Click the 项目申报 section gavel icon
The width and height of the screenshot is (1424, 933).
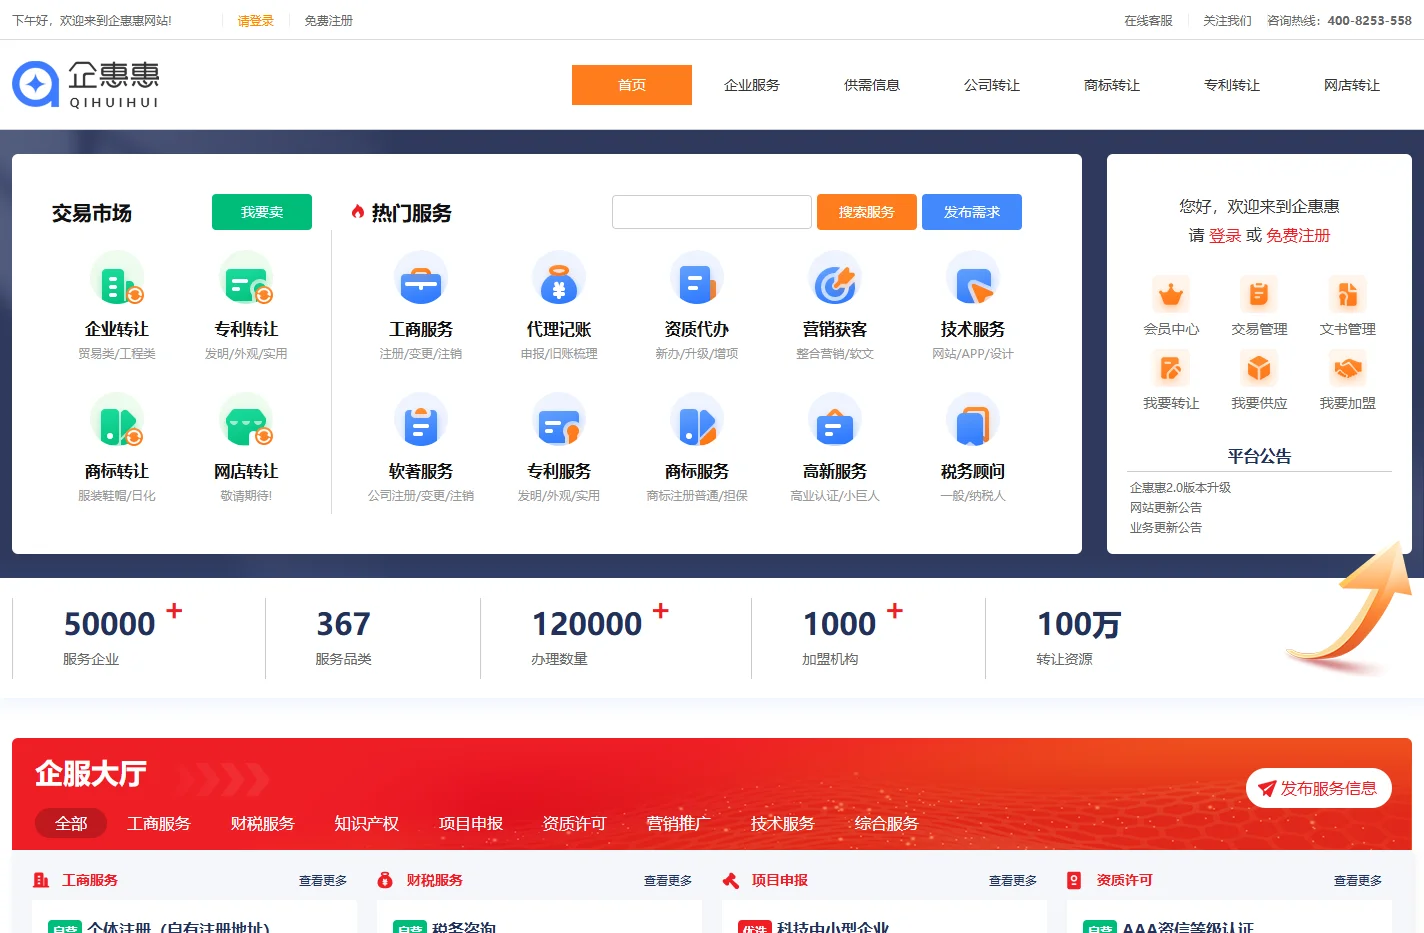click(731, 880)
